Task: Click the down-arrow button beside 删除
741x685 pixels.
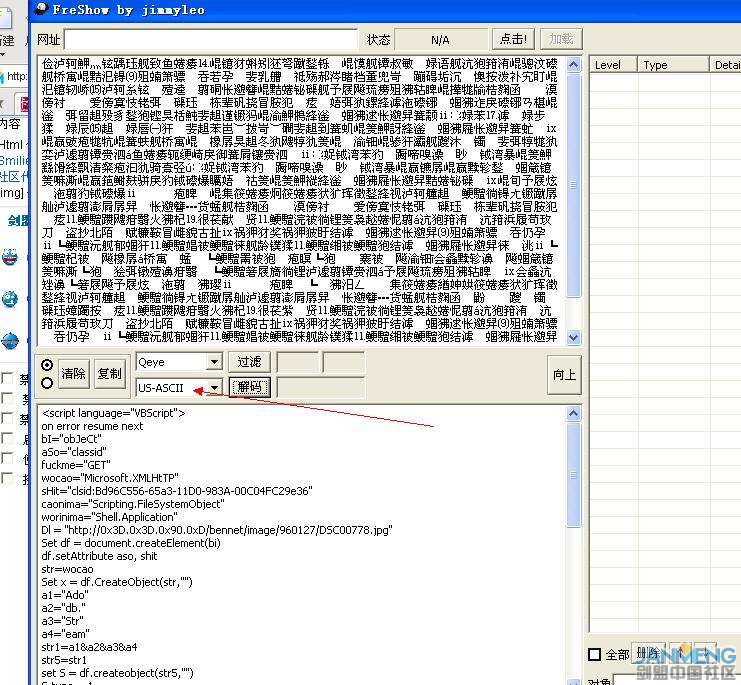Action: 705,653
